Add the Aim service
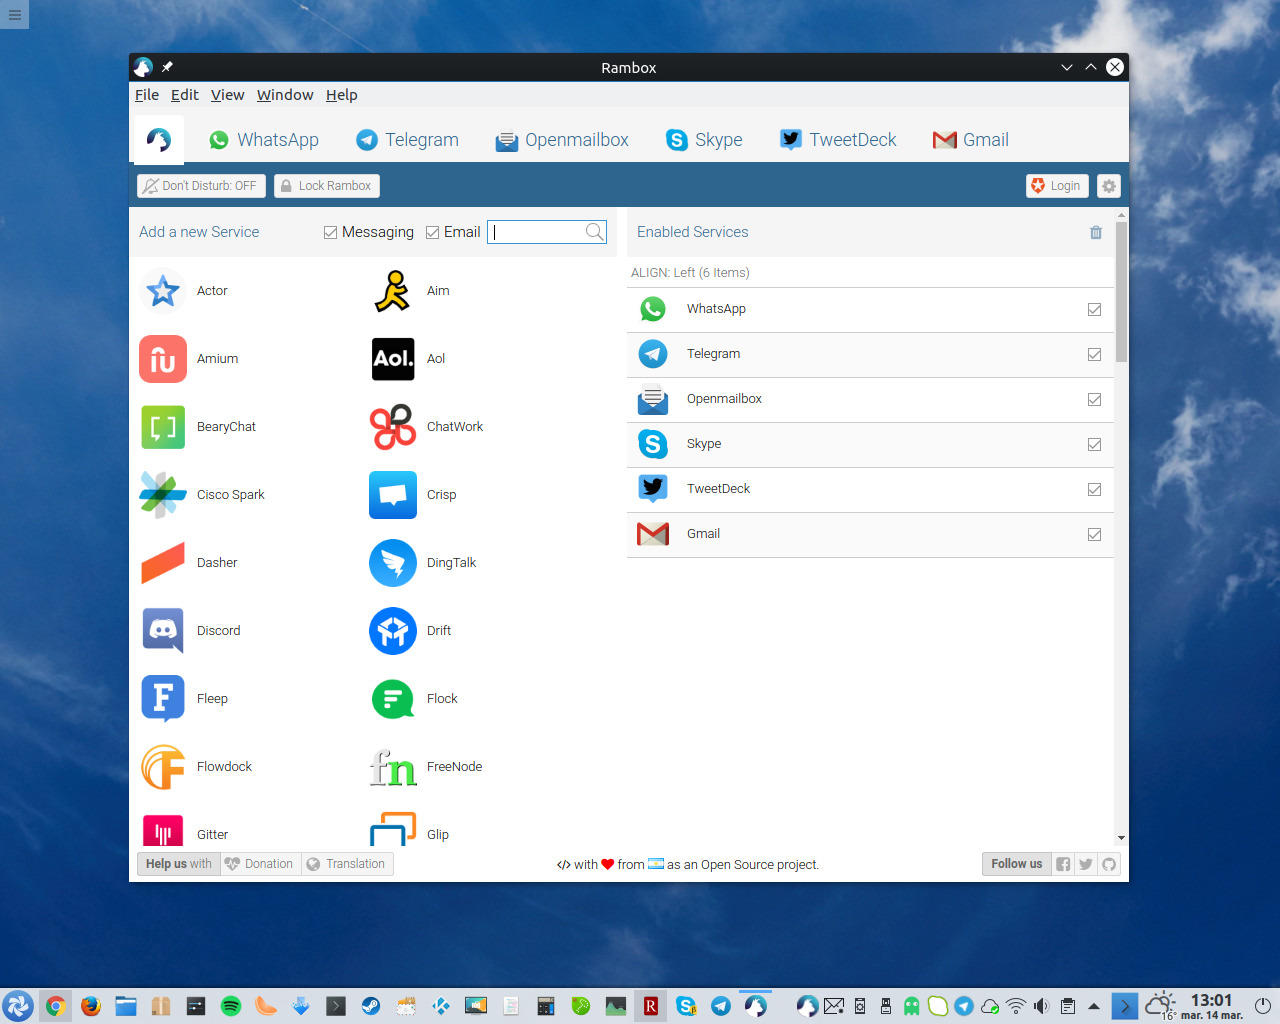The width and height of the screenshot is (1280, 1024). tap(393, 291)
